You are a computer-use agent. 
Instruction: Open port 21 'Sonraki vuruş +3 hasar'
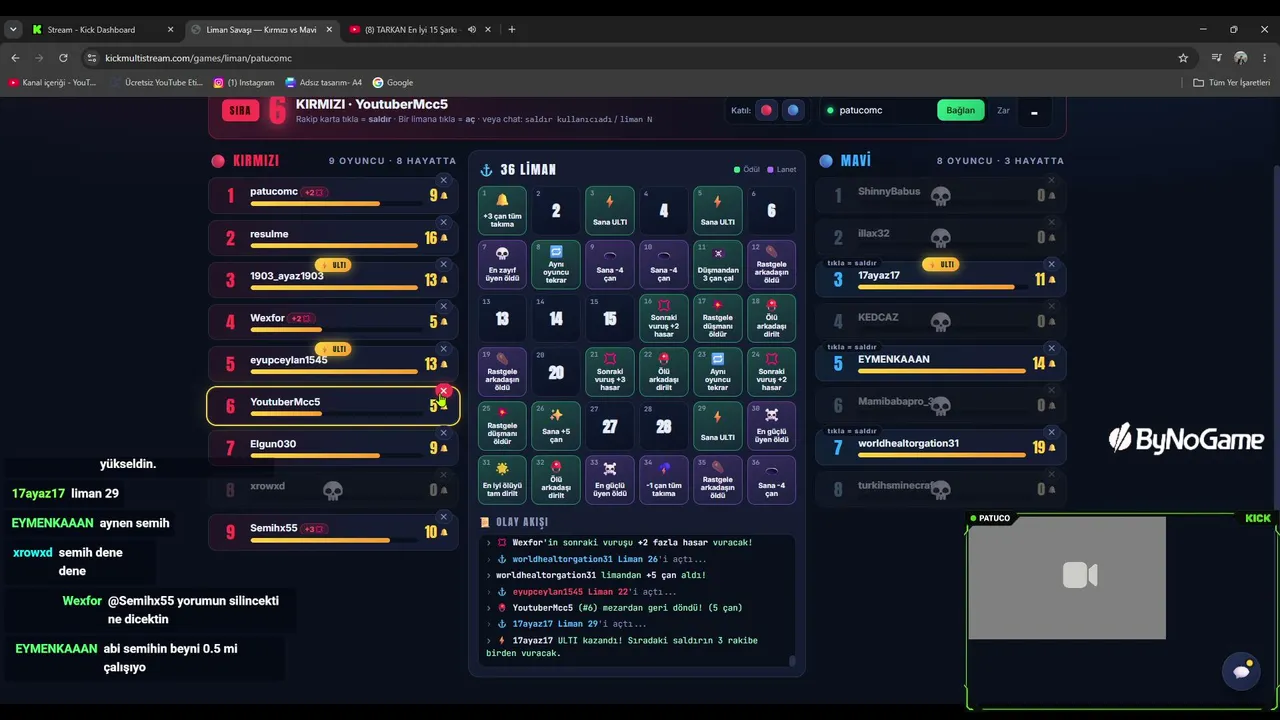click(x=610, y=372)
